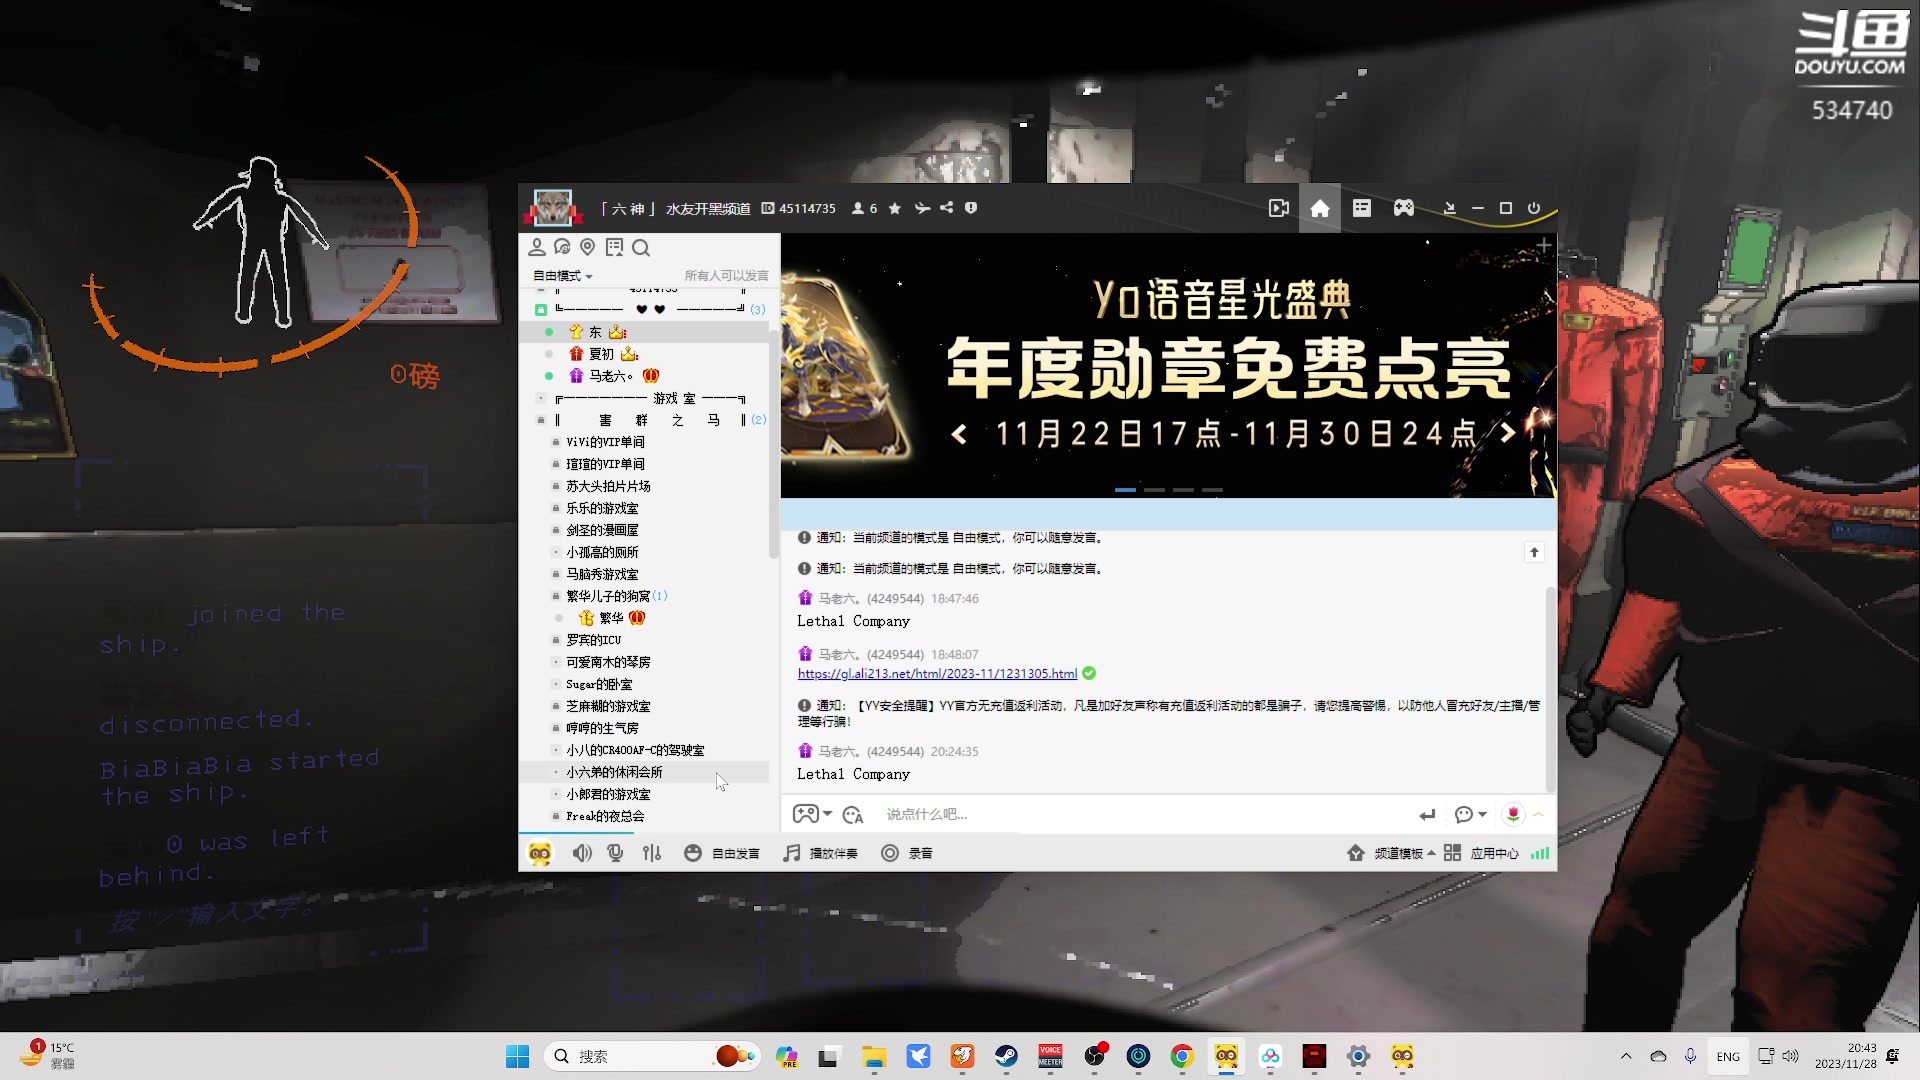
Task: Click the channel wolf avatar picture
Action: (552, 207)
